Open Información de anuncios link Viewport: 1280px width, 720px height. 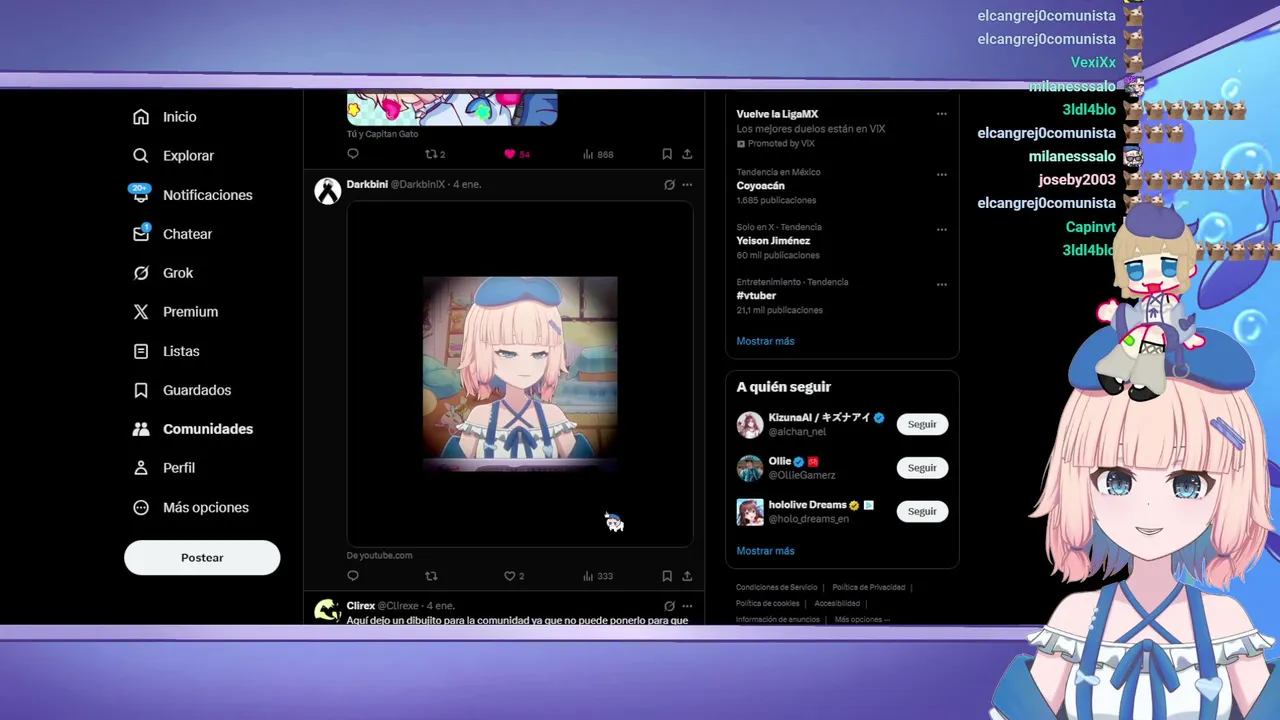coord(777,620)
